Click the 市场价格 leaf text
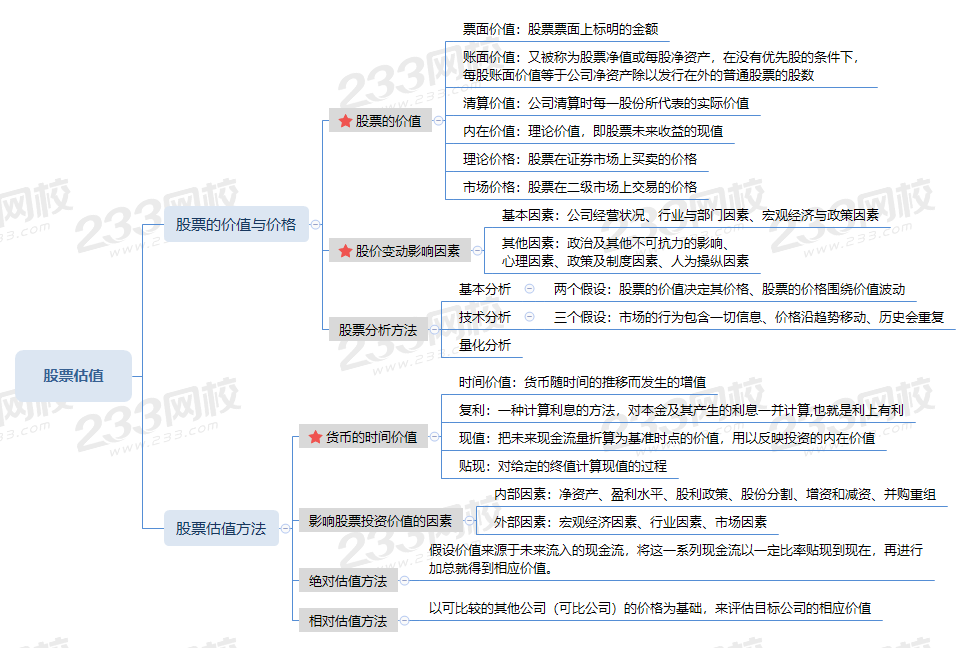 tap(580, 187)
